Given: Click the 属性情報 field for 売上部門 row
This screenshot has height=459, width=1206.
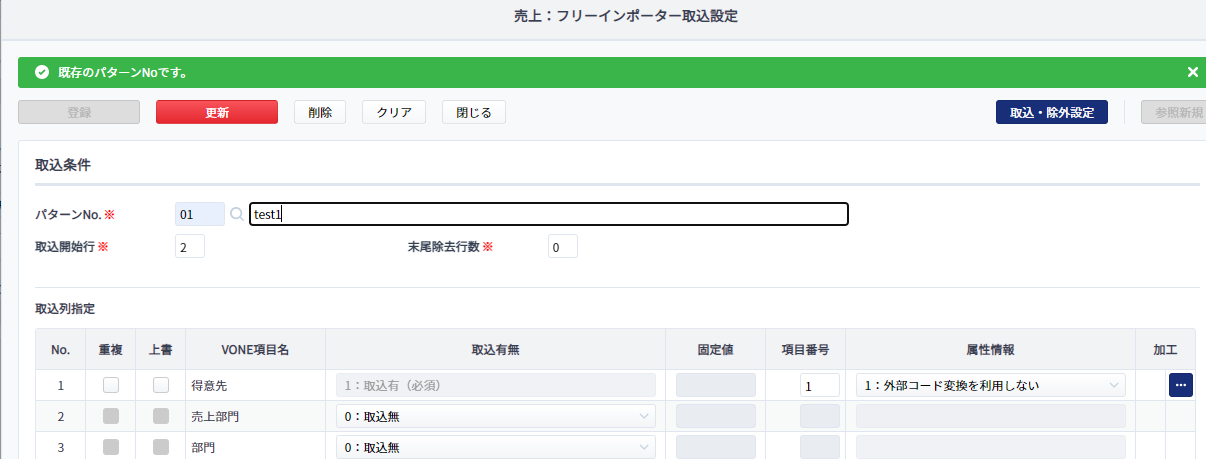Looking at the screenshot, I should pos(990,416).
